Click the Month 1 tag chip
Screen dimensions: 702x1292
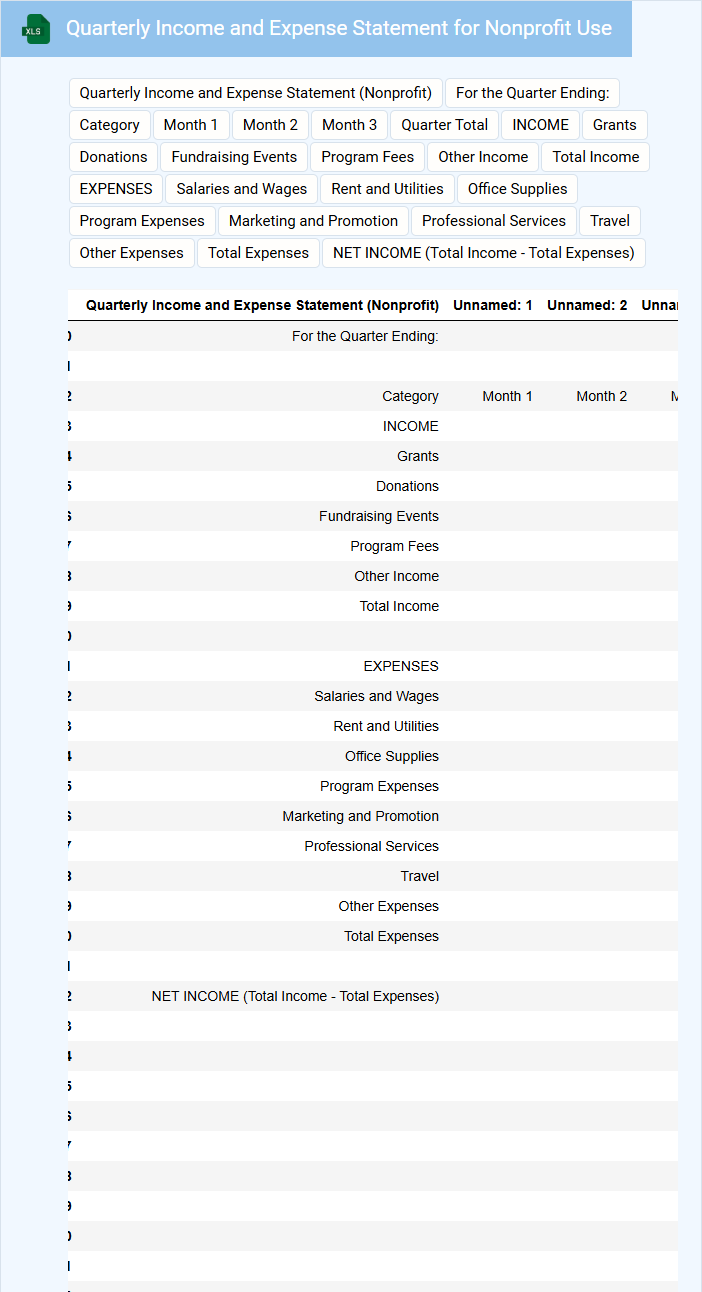click(x=191, y=125)
